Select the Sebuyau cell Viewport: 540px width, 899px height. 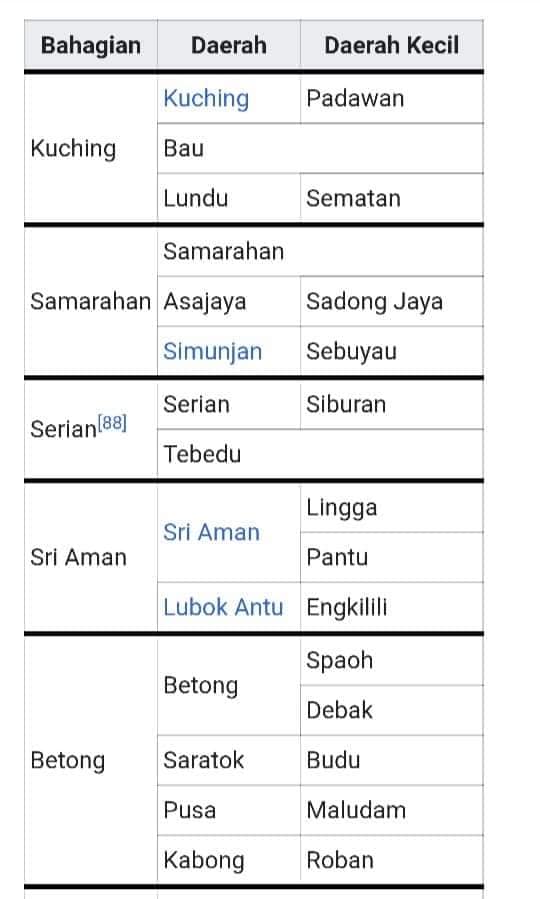pos(392,351)
